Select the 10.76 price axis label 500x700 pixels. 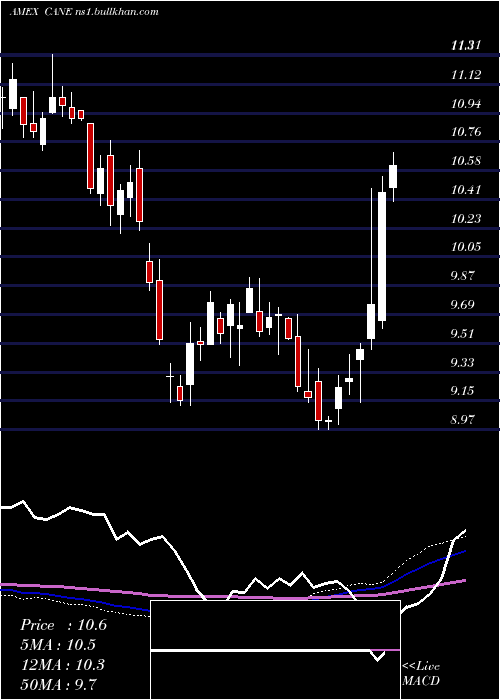click(466, 132)
